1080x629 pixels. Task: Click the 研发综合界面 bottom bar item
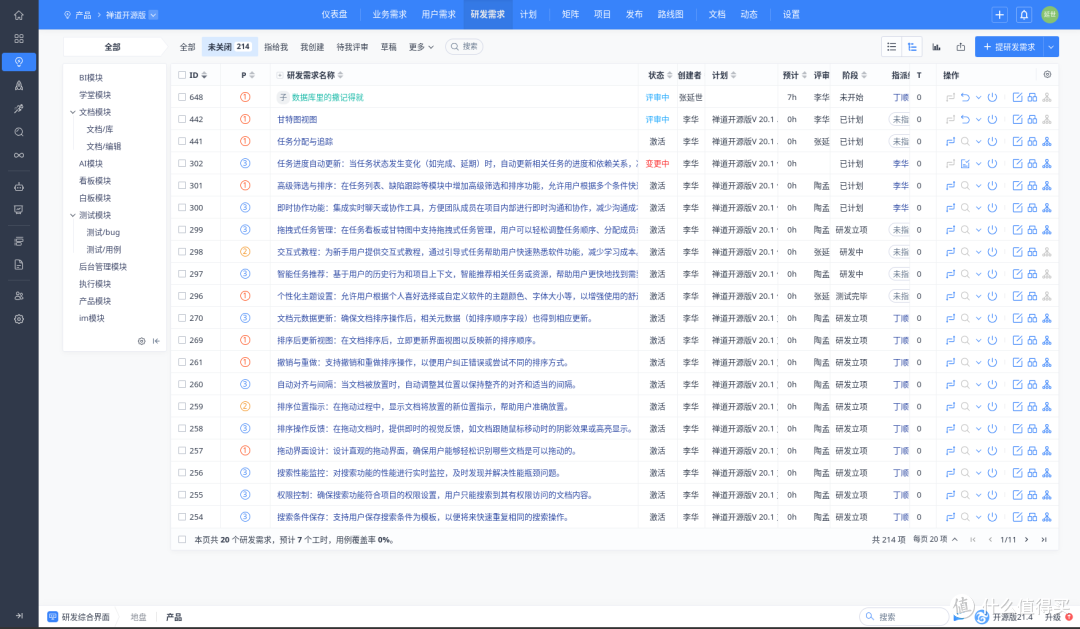pyautogui.click(x=79, y=617)
